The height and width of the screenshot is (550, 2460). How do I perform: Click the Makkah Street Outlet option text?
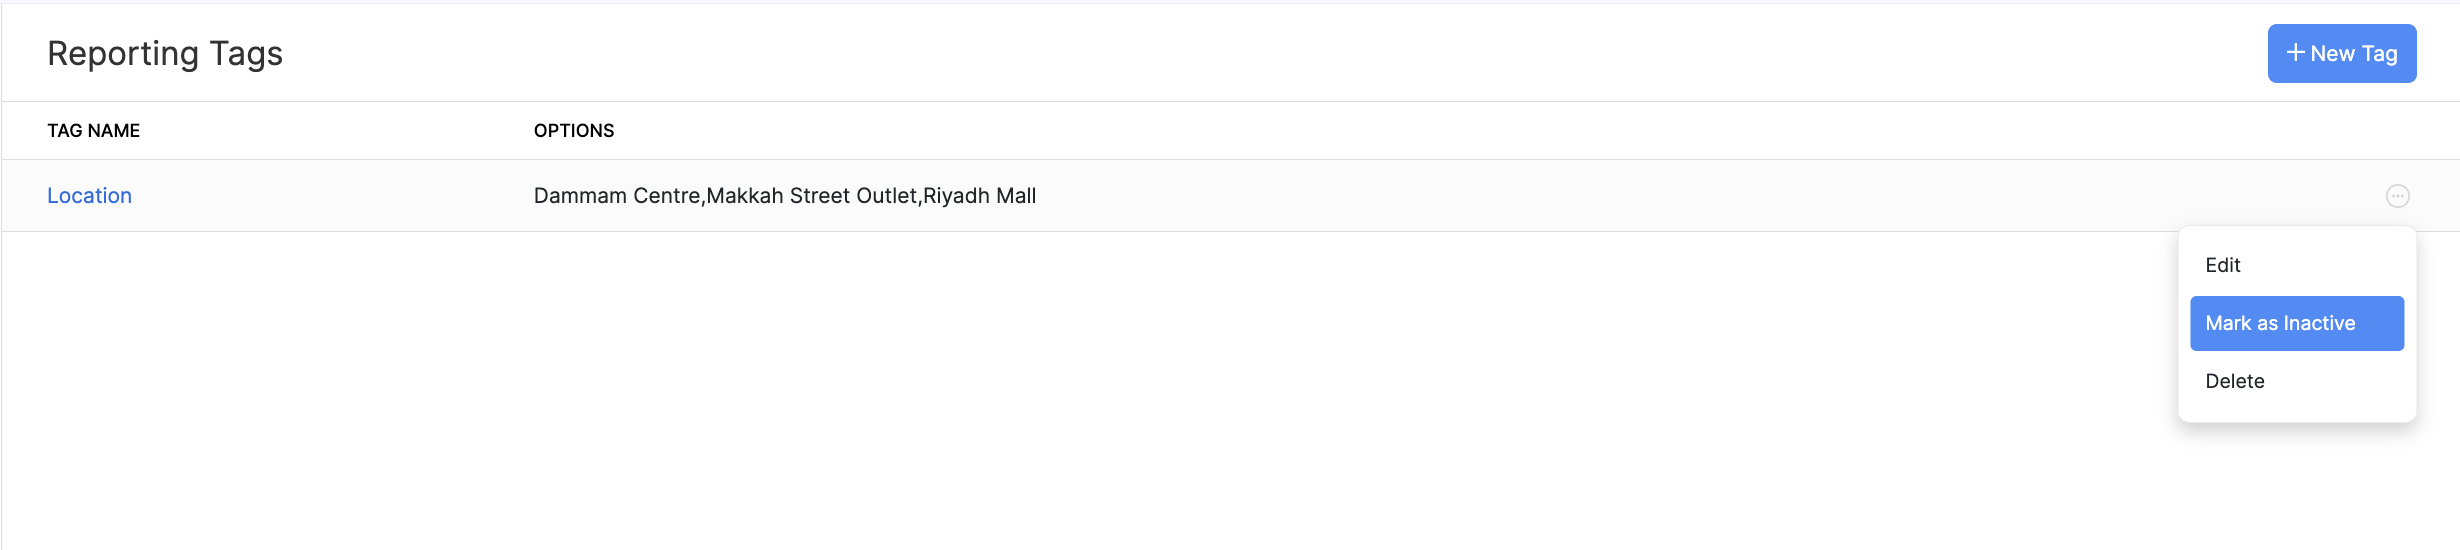pos(812,196)
